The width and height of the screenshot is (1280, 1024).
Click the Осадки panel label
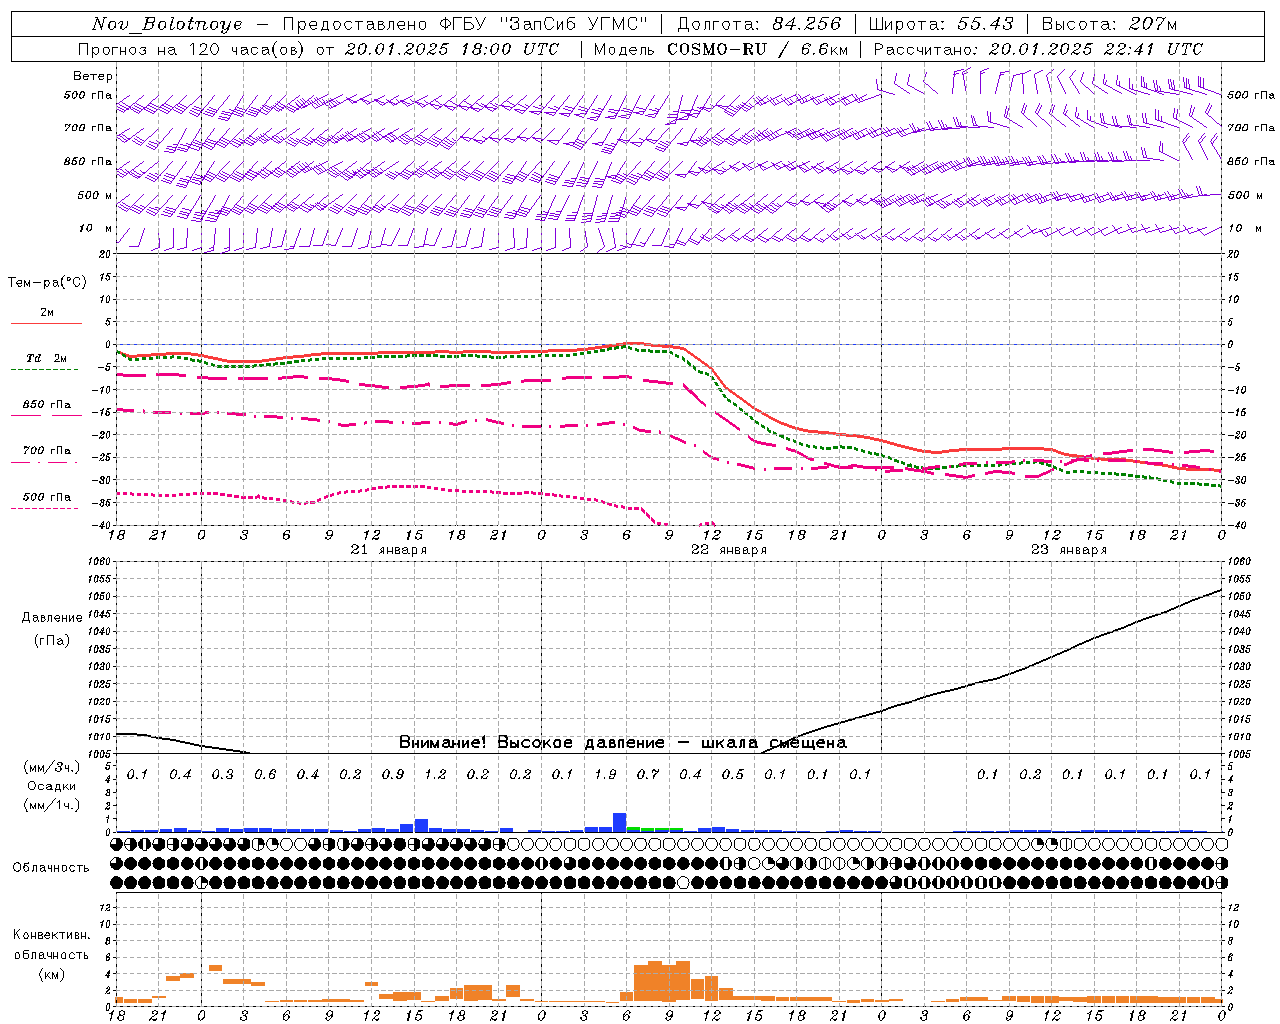point(51,786)
